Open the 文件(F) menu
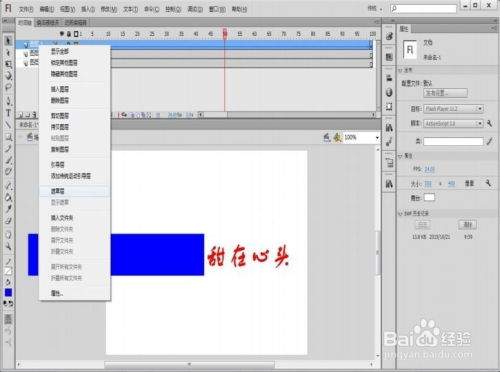 click(26, 9)
